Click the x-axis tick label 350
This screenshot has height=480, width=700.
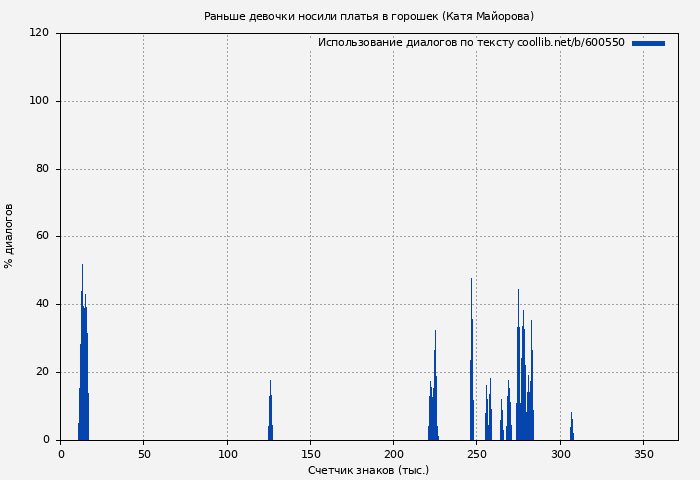pos(642,454)
